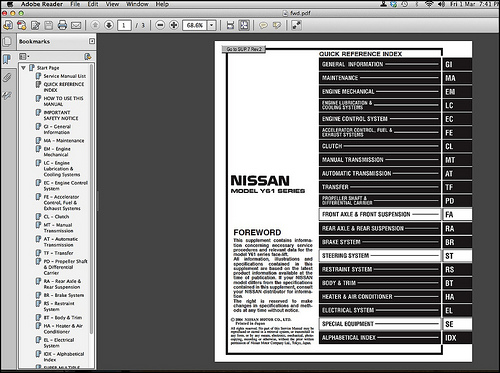
Task: Open HOW TO USE THIS MANUAL bookmark
Action: (x=63, y=101)
